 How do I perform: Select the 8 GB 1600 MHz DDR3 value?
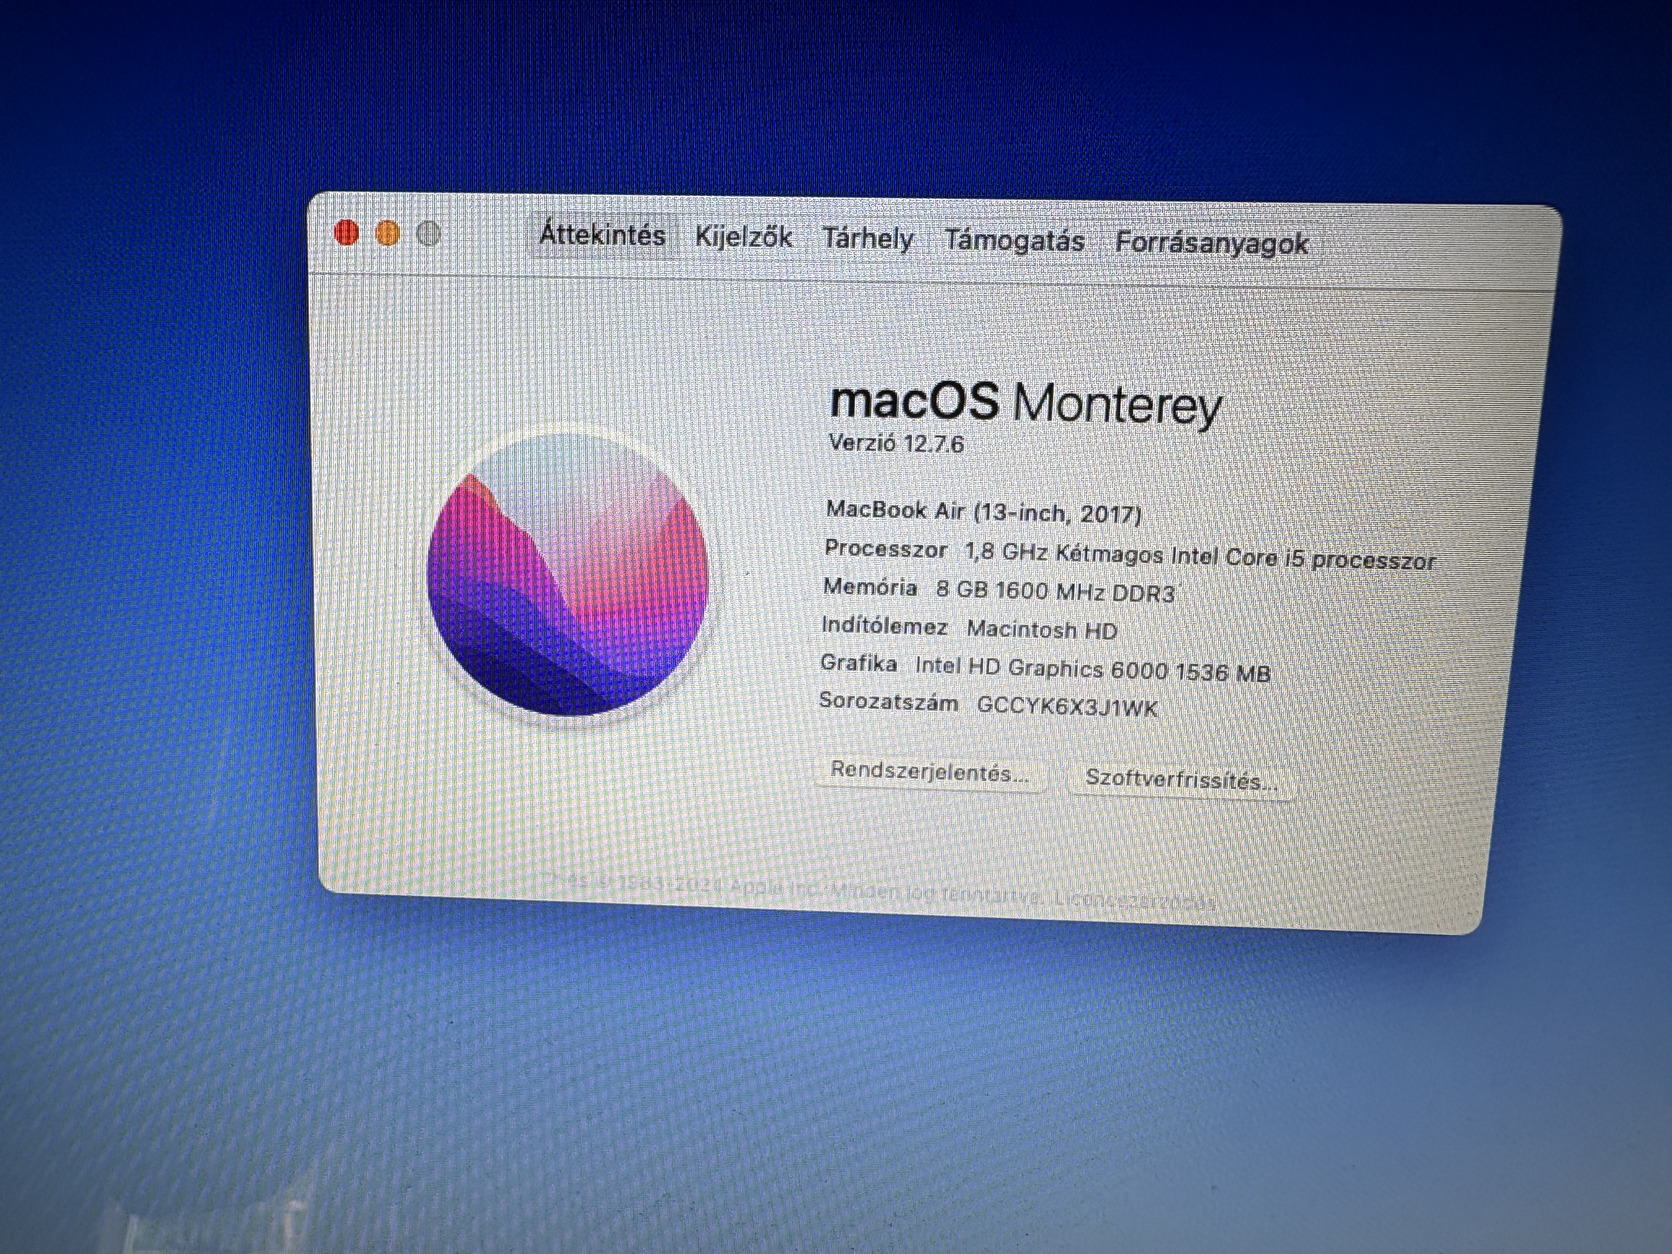(x=1055, y=591)
